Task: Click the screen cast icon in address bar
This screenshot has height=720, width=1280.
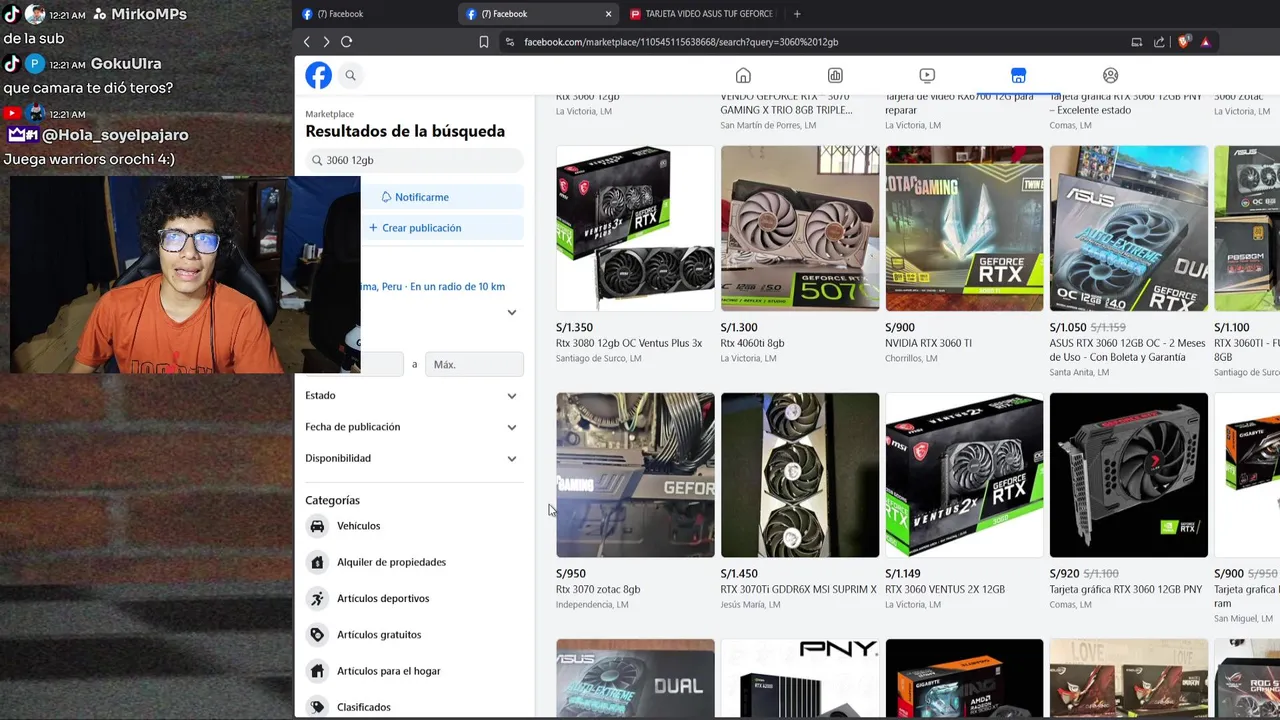Action: point(1136,42)
